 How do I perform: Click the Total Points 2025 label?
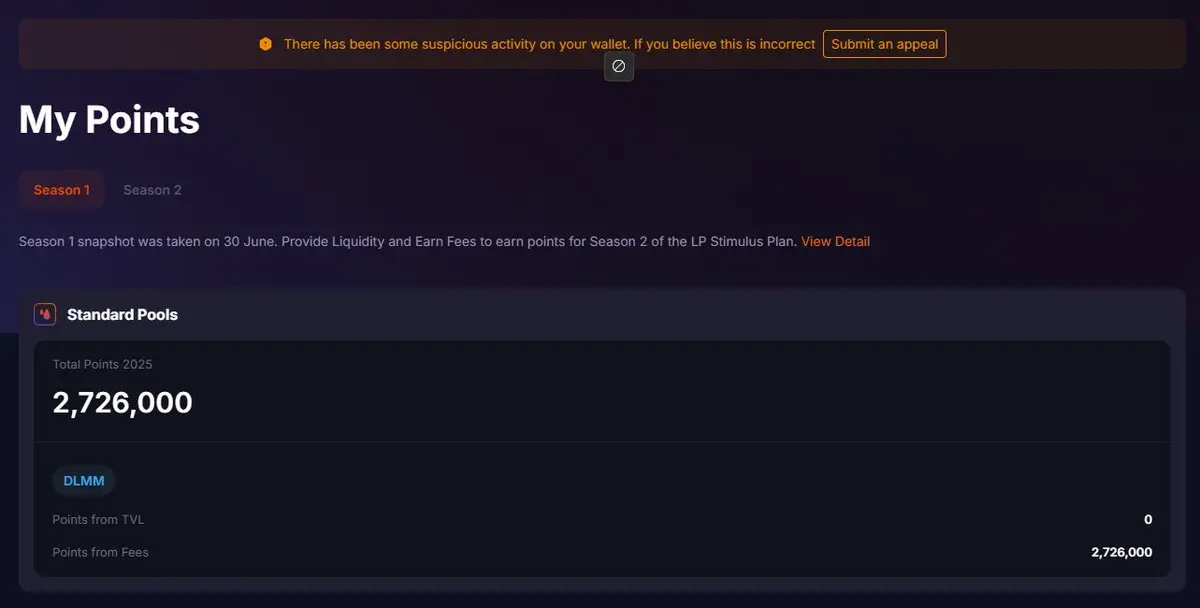point(102,364)
